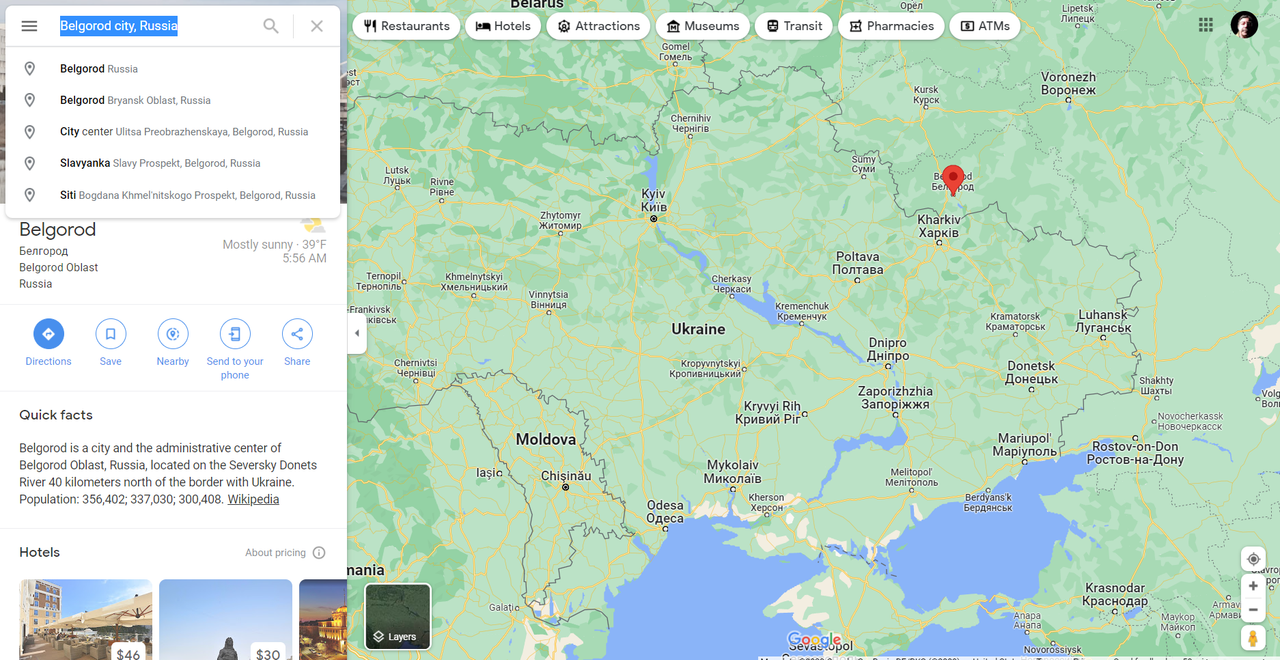Clear the search box with X

317,26
